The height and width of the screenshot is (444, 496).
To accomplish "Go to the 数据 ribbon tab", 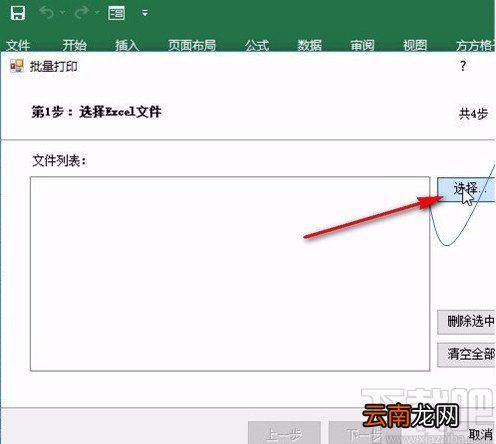I will pos(310,45).
